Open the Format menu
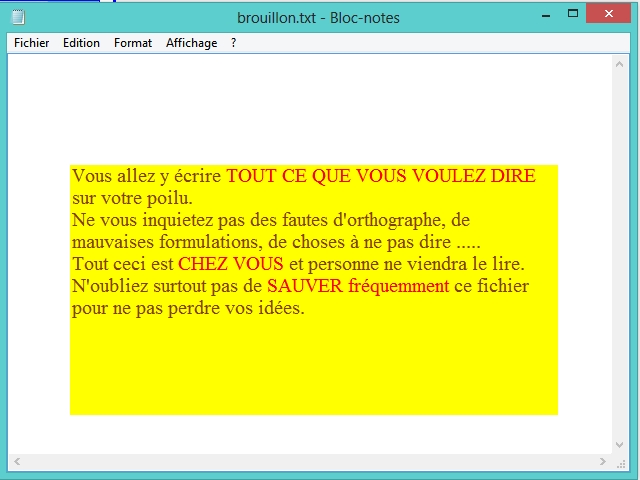640x480 pixels. 133,43
